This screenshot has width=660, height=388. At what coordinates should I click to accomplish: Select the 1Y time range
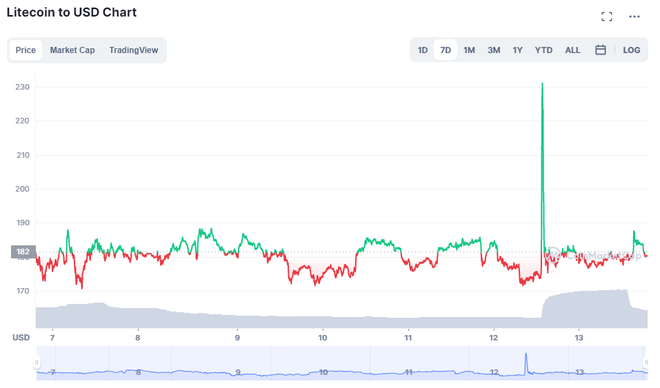(x=517, y=50)
